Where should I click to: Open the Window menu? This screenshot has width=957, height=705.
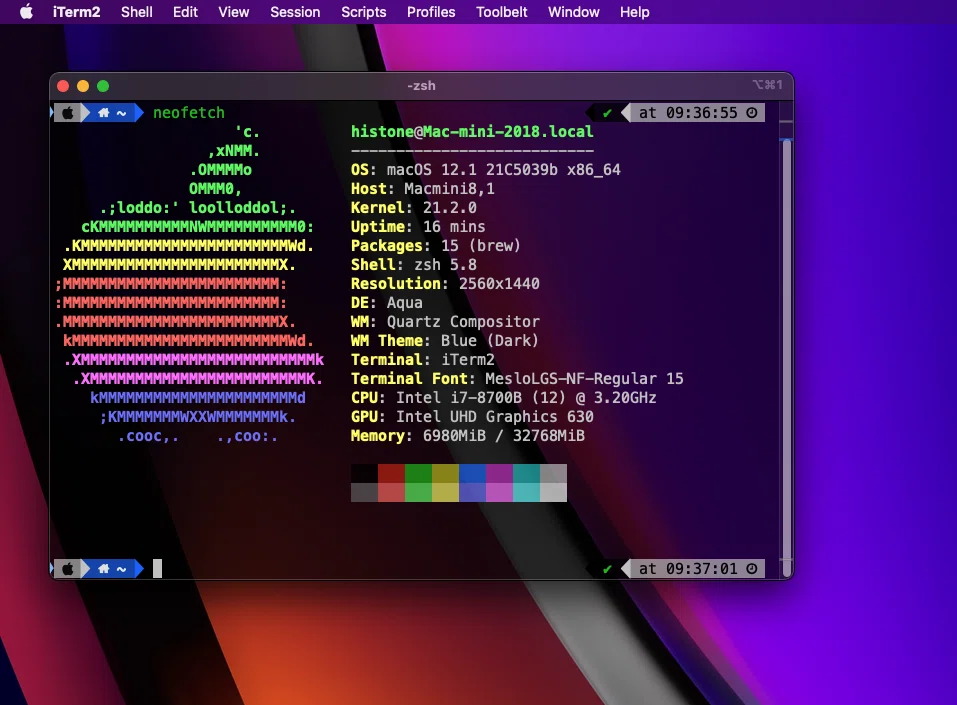pos(574,12)
